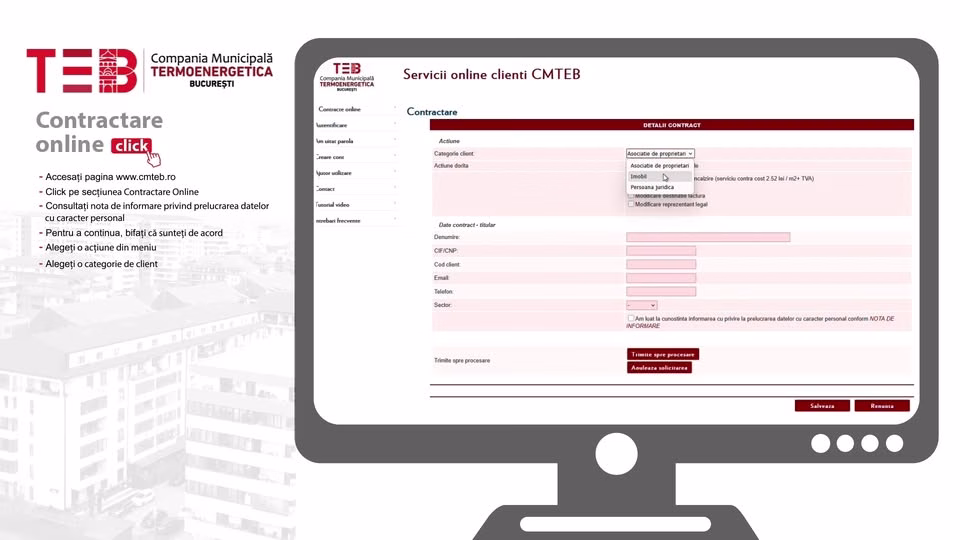The height and width of the screenshot is (540, 960).
Task: Open the Categorie client dropdown
Action: coord(660,154)
